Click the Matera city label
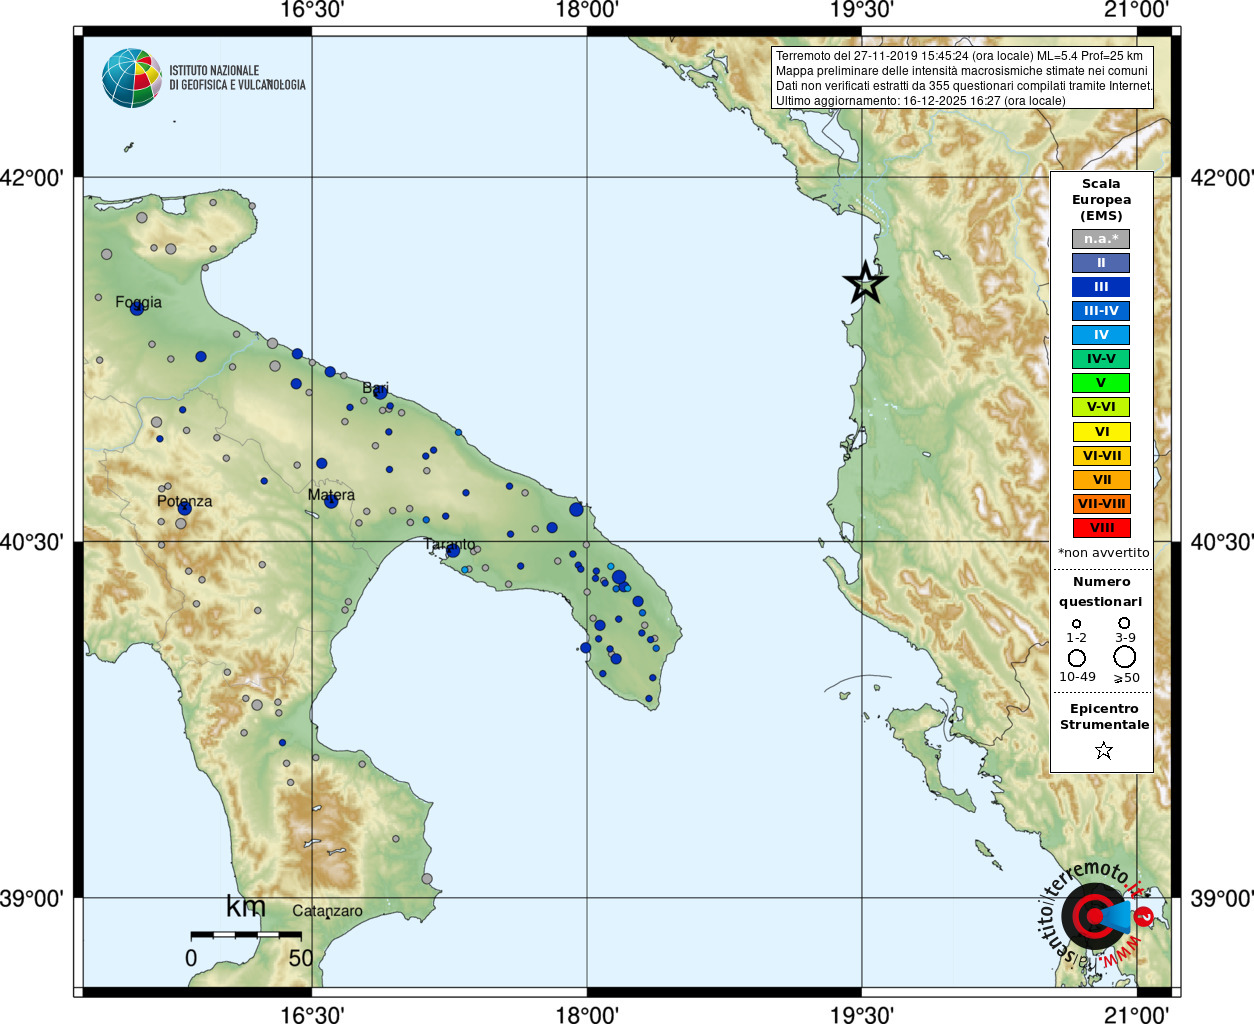This screenshot has height=1024, width=1254. click(x=331, y=495)
